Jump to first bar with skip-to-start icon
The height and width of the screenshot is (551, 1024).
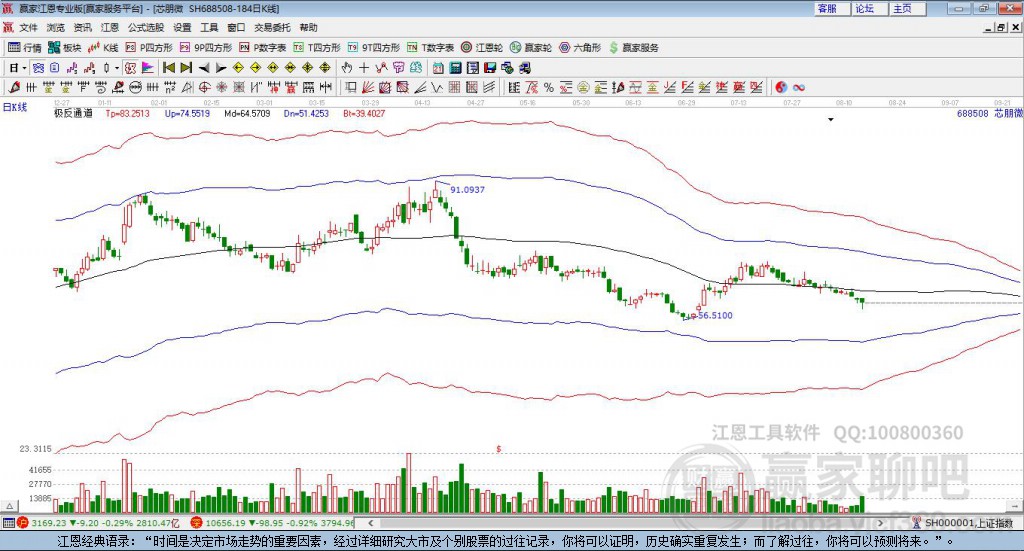click(x=168, y=68)
